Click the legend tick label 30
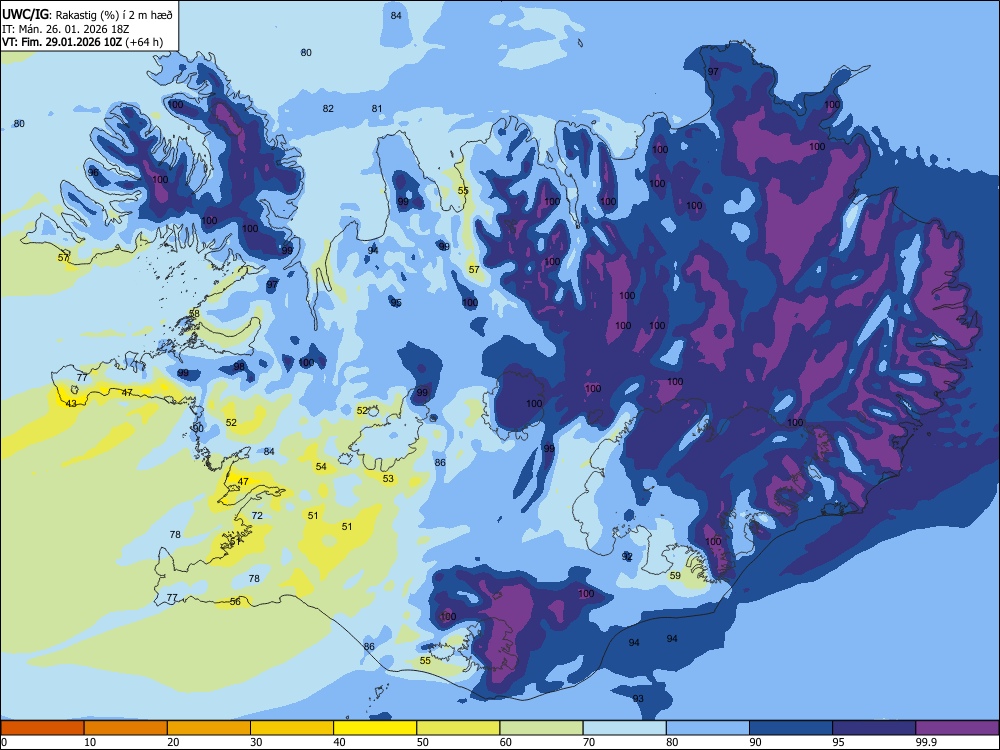Screen dimensions: 1000x750 point(256,742)
